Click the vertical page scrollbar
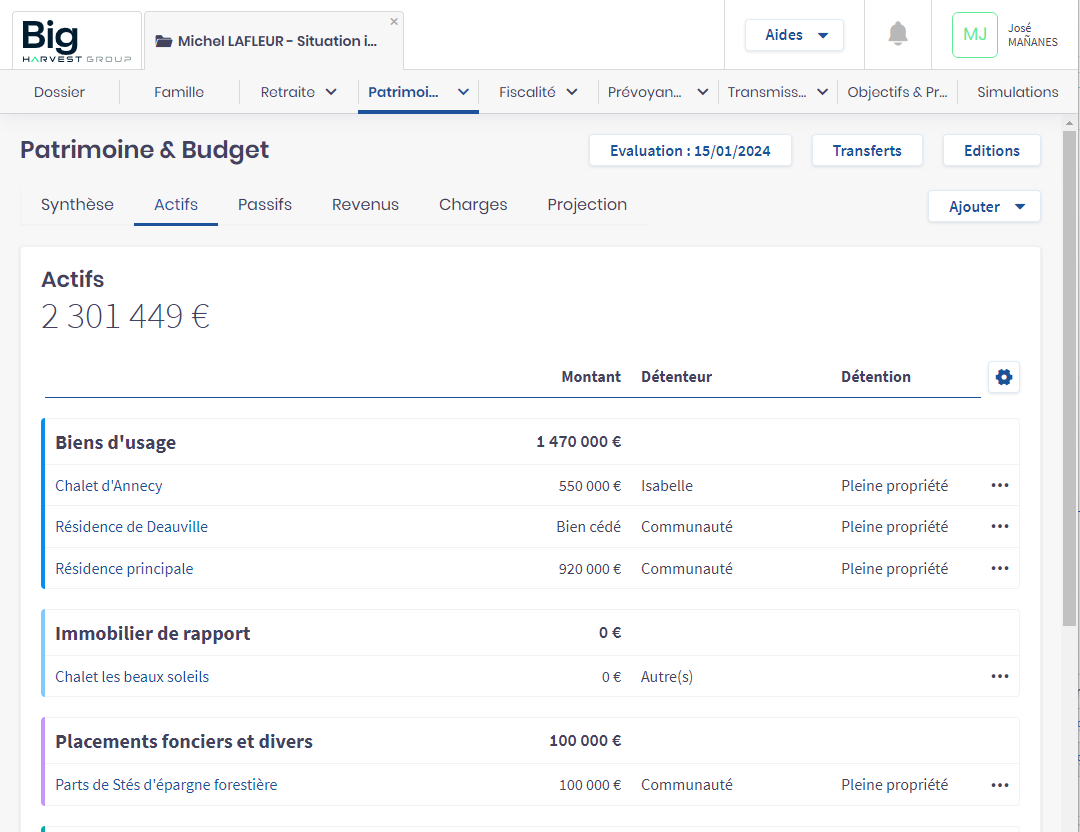 coord(1069,400)
